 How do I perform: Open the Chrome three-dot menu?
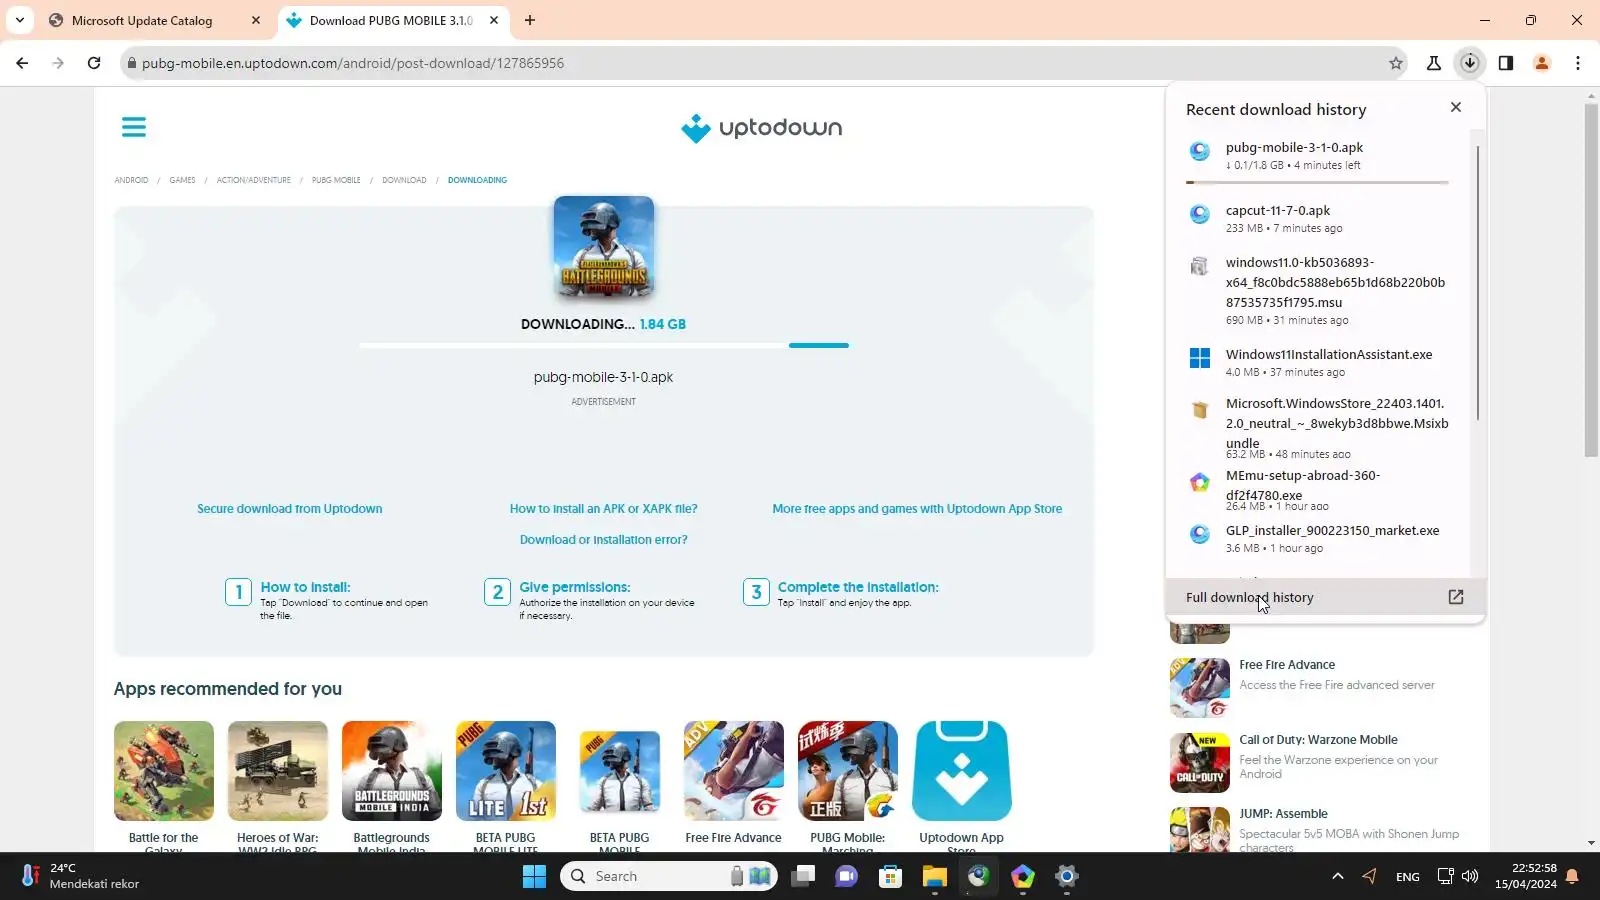(x=1578, y=63)
